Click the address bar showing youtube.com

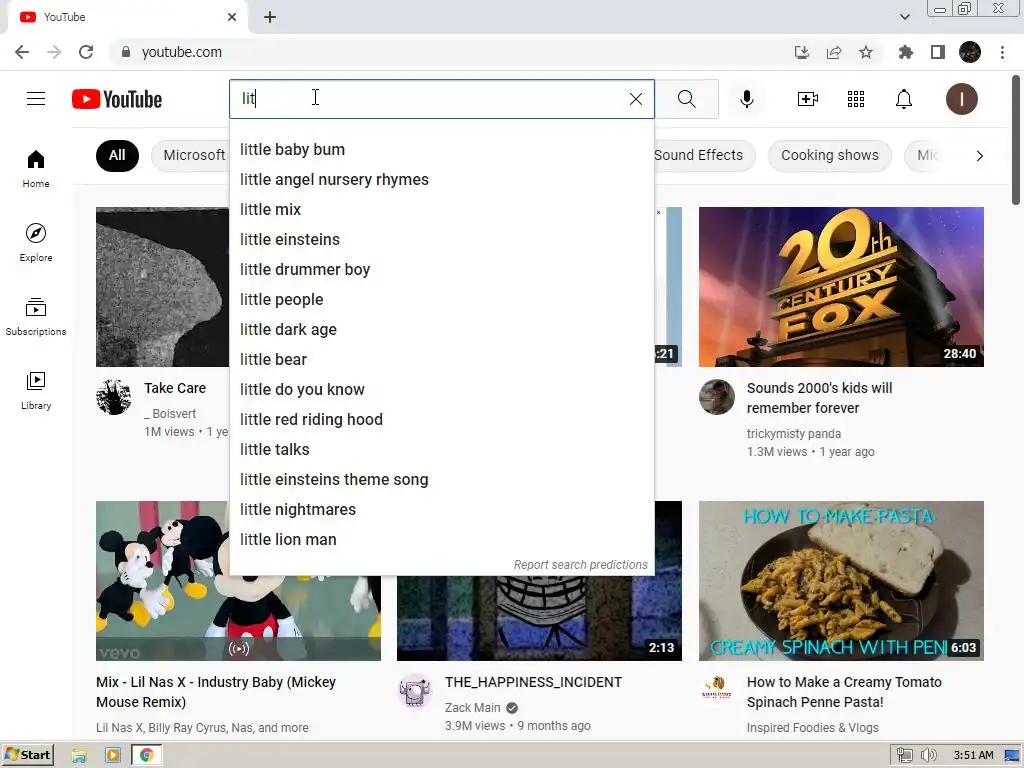click(451, 52)
